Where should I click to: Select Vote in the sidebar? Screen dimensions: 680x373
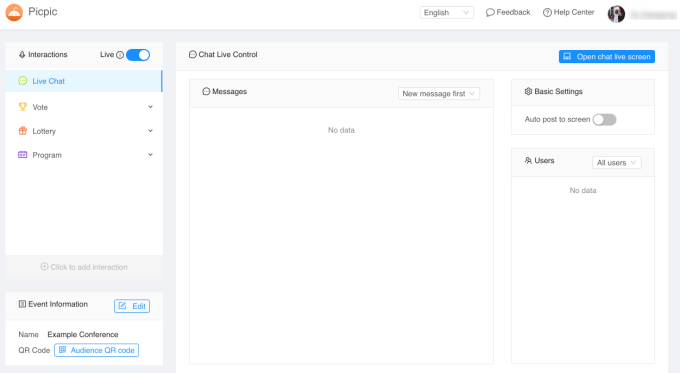pyautogui.click(x=84, y=107)
